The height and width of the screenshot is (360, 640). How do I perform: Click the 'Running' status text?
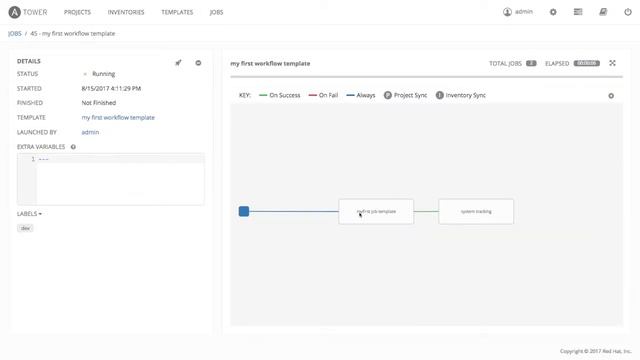pos(104,74)
